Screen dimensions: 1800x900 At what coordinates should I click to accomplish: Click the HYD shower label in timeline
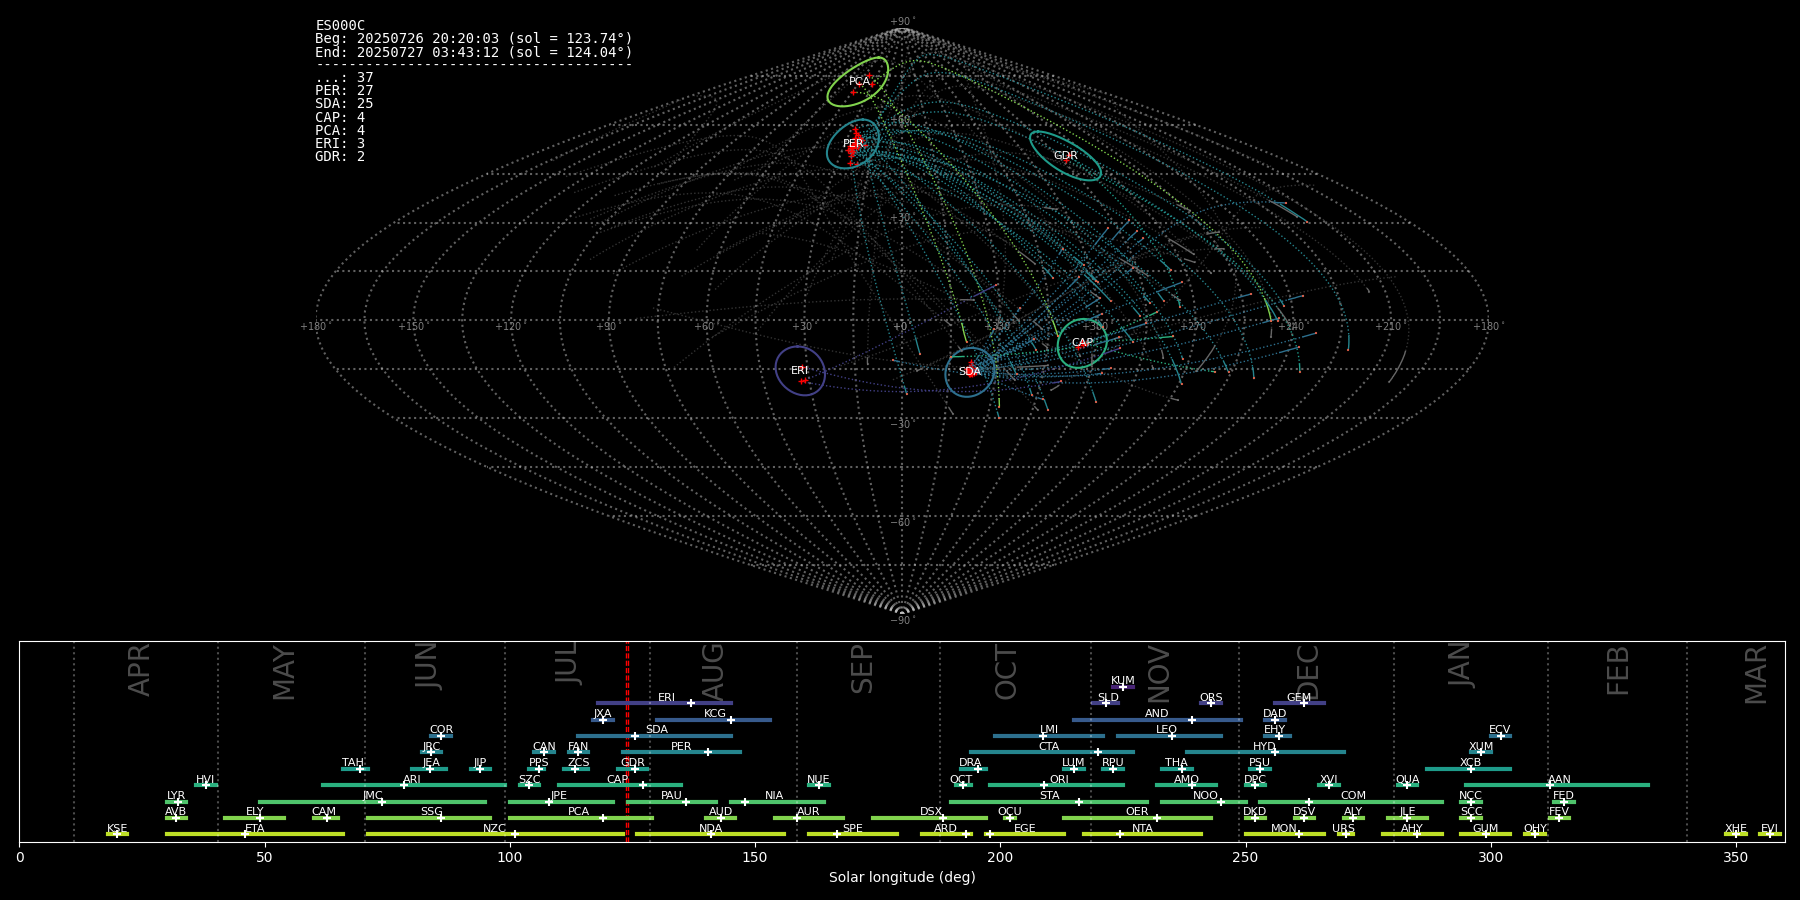pos(1264,747)
